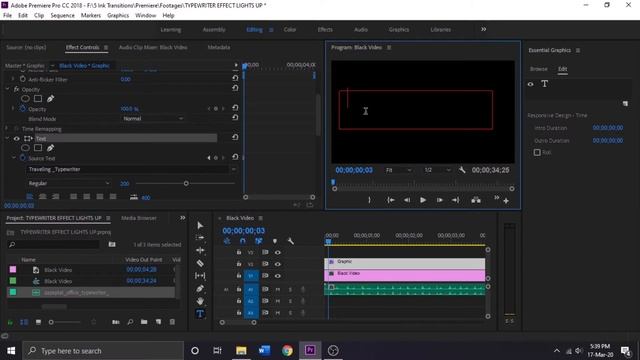The image size is (640, 360).
Task: Expand Time Remapping section
Action: point(7,129)
